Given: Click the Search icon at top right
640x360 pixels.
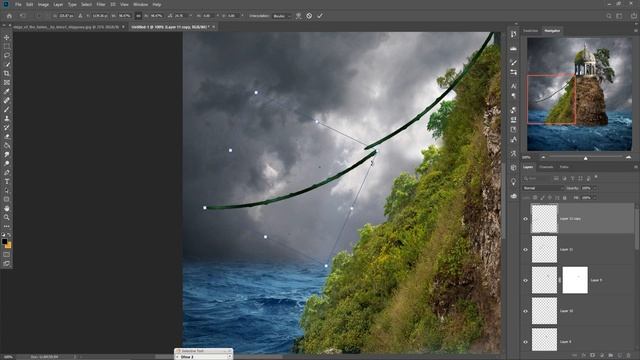Looking at the screenshot, I should tap(609, 16).
